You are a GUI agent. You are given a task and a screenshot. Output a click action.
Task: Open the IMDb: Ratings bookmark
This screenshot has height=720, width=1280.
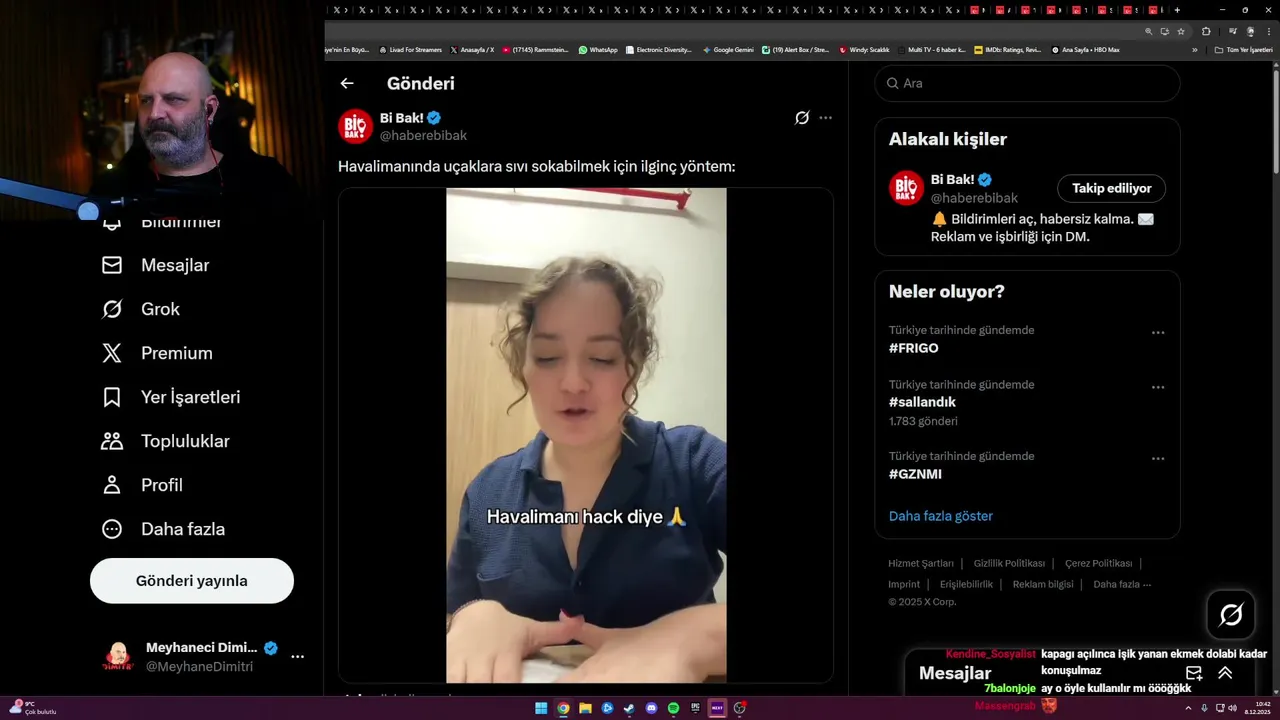(x=1007, y=50)
